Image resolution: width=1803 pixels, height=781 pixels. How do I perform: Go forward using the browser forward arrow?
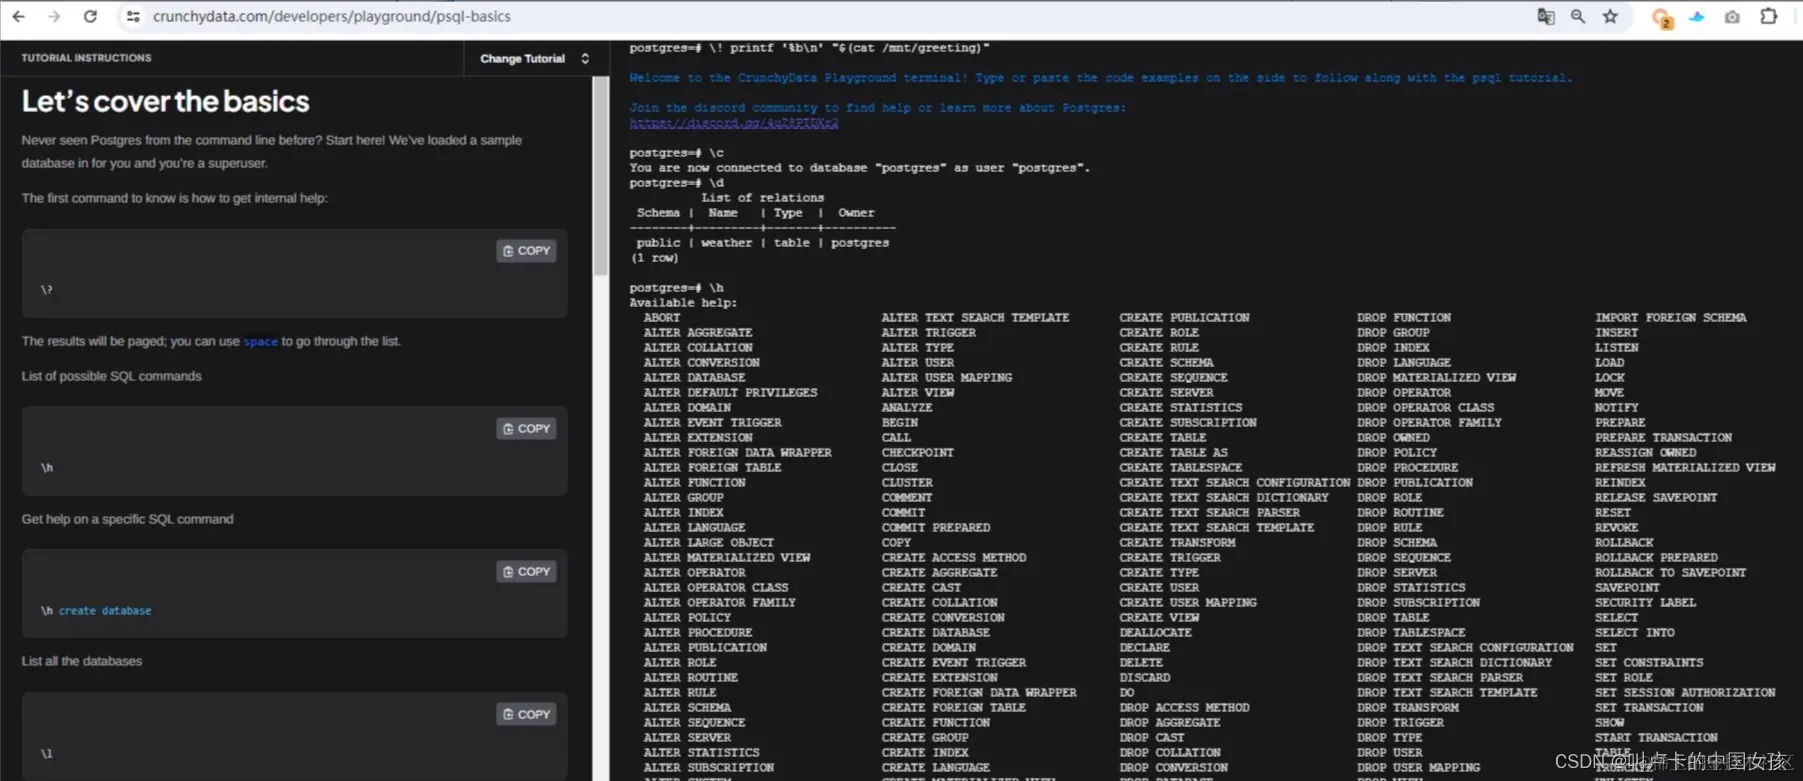pos(54,16)
